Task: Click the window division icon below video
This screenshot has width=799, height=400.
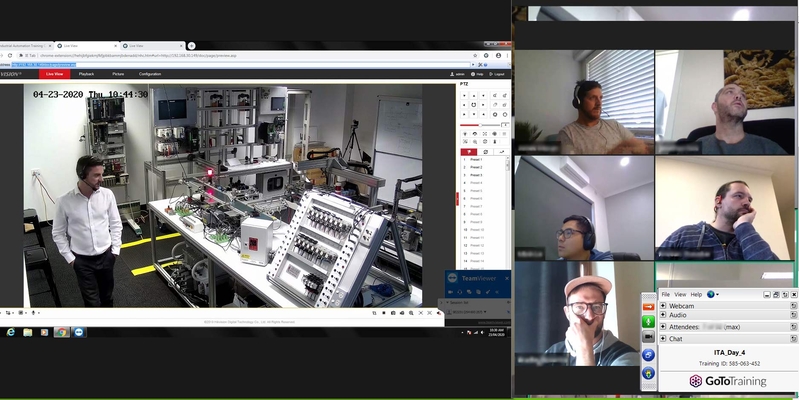Action: 20,313
